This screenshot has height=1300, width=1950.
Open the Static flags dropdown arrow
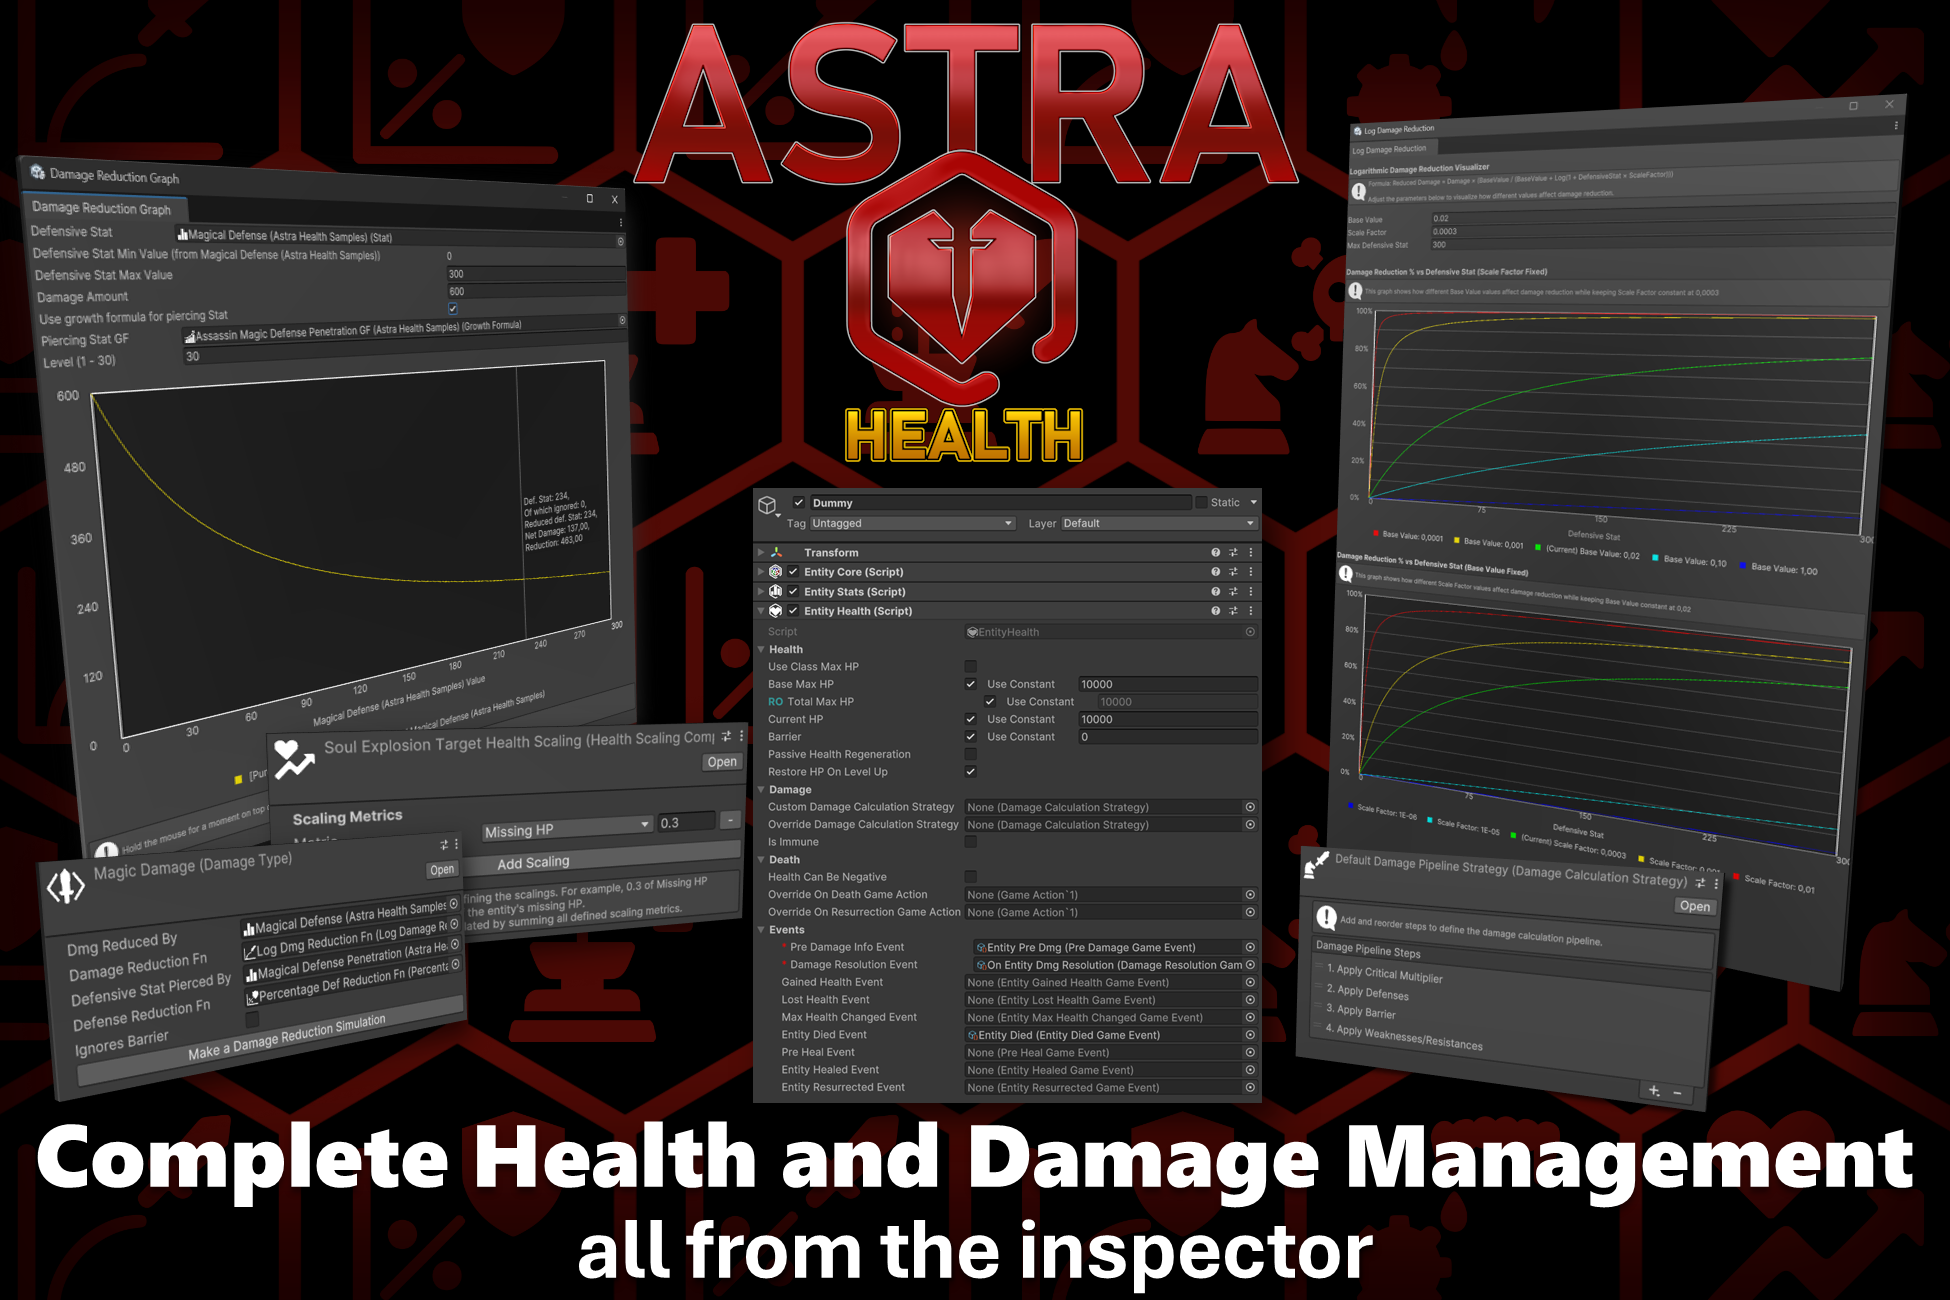1253,502
